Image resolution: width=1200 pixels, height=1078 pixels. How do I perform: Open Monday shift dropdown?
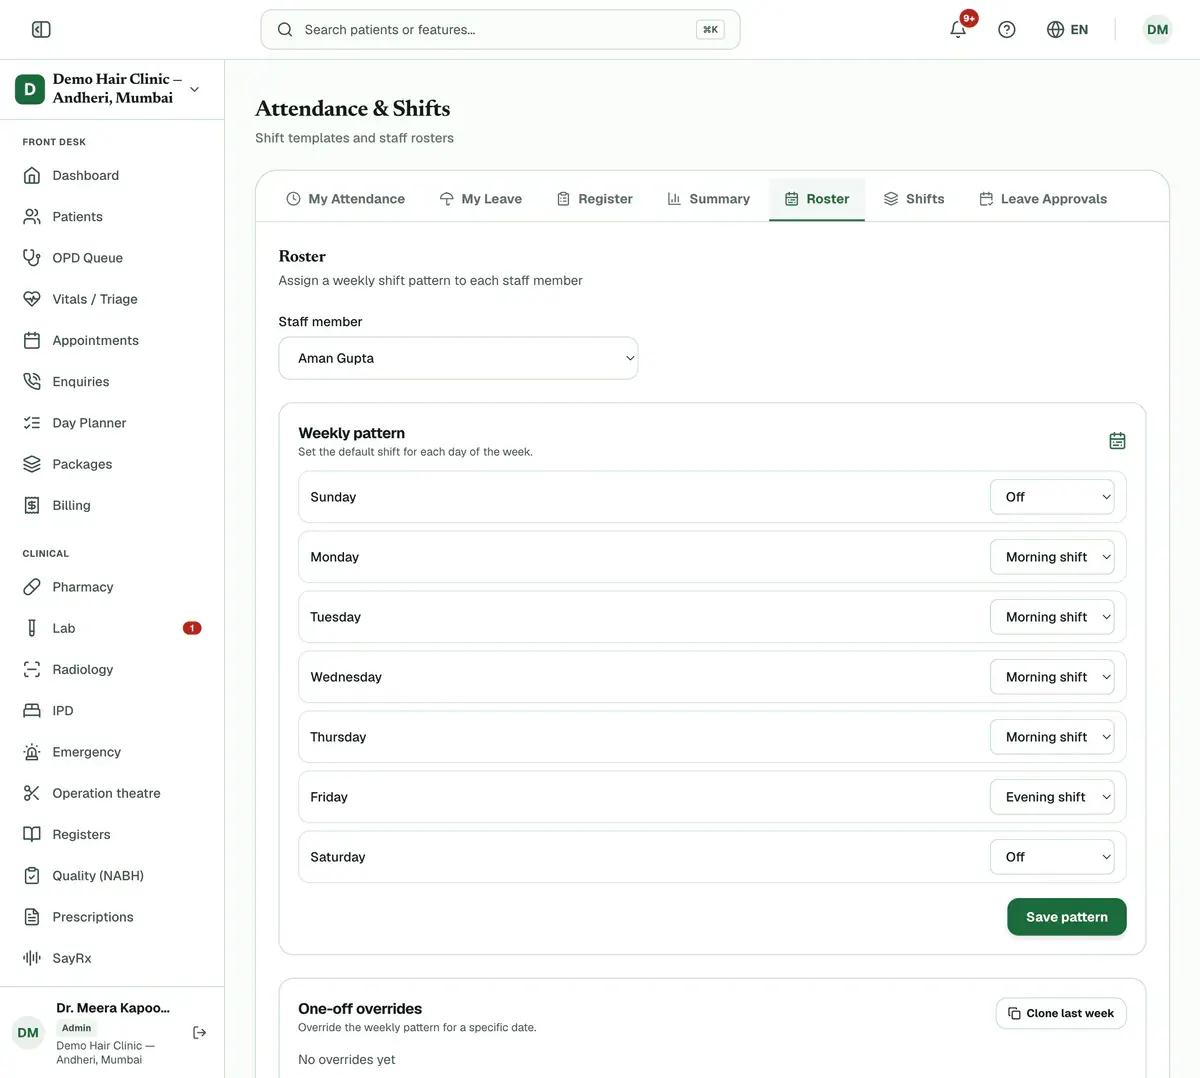tap(1052, 557)
